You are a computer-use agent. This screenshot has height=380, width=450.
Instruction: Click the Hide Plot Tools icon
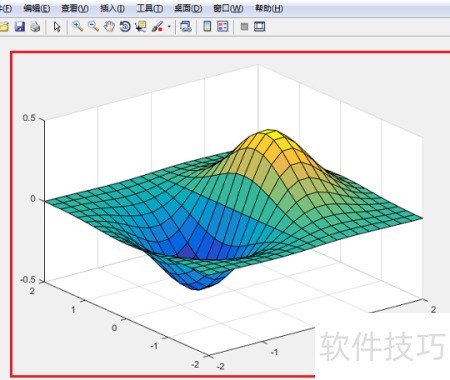tap(244, 27)
